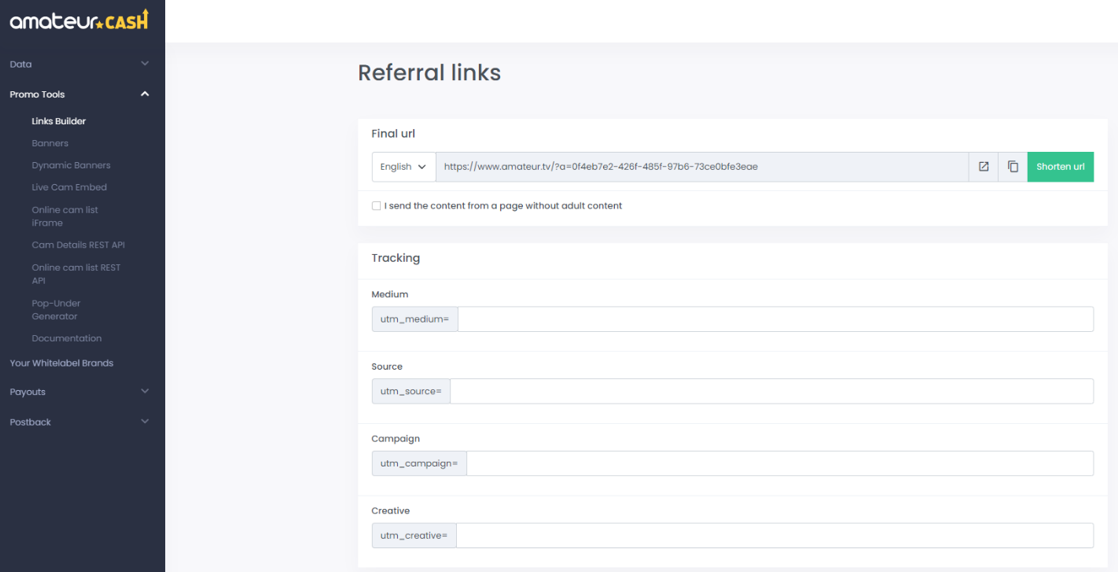This screenshot has width=1120, height=572.
Task: Click the Source field label
Action: [387, 366]
